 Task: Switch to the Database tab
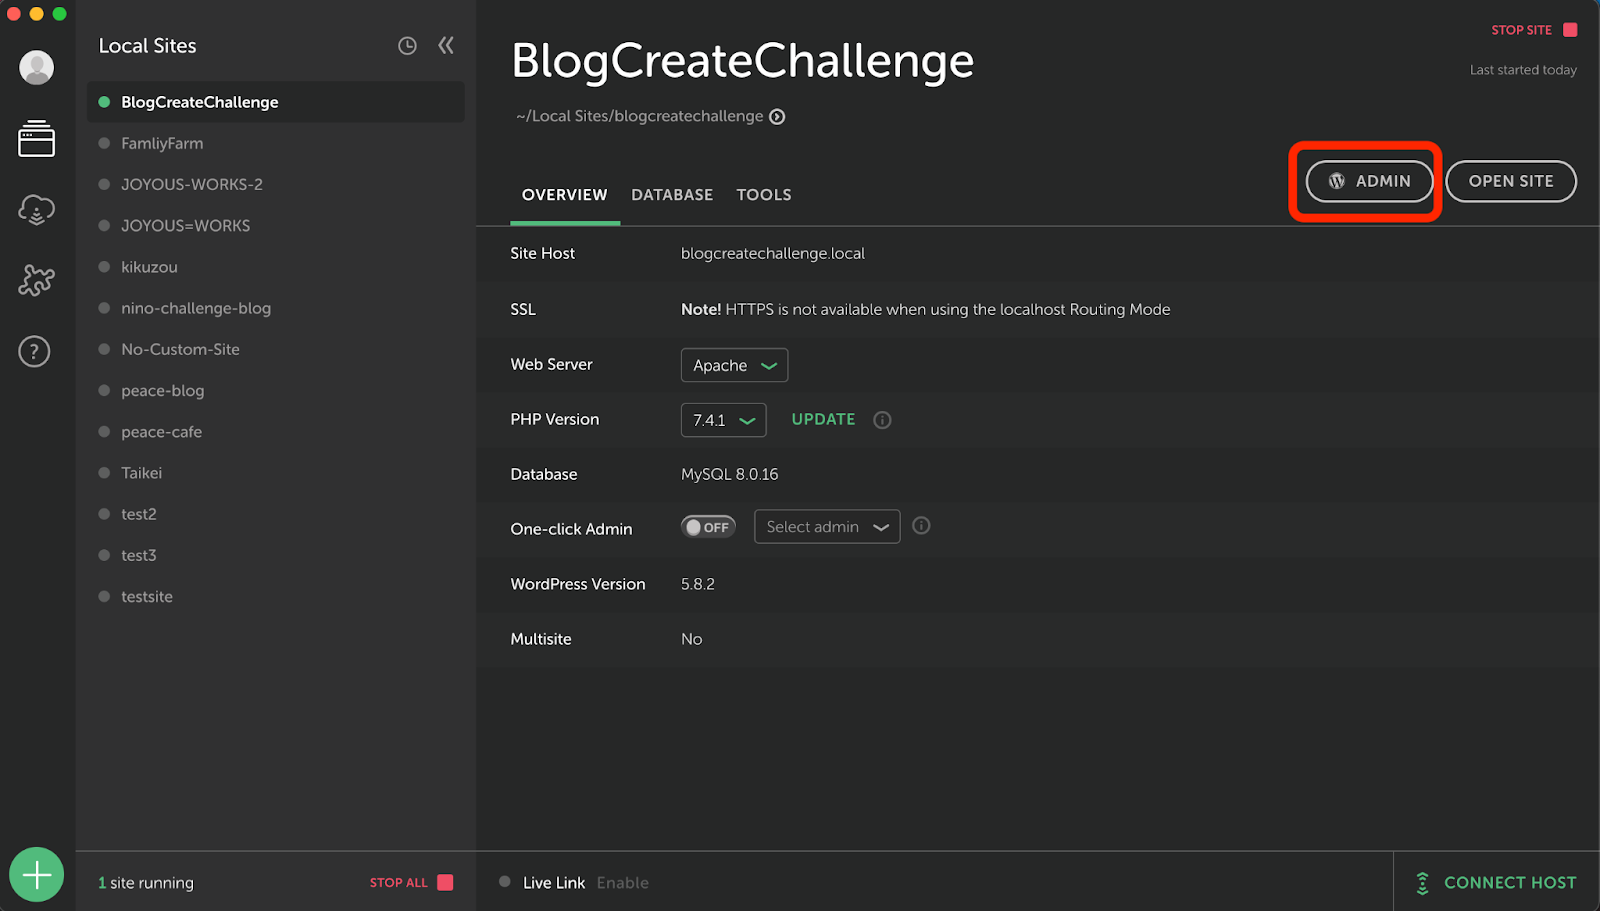[x=672, y=195]
